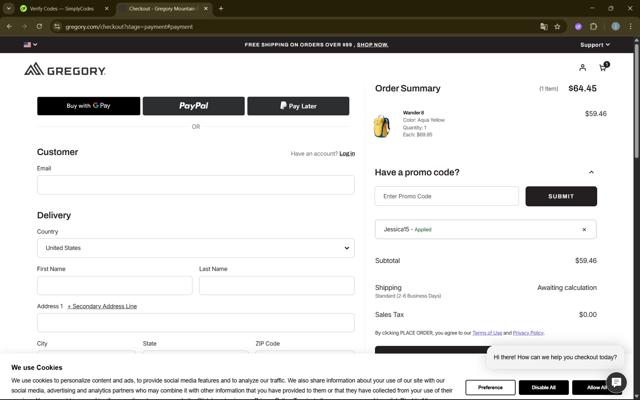Open a new browser tab
The height and width of the screenshot is (400, 640).
(221, 8)
